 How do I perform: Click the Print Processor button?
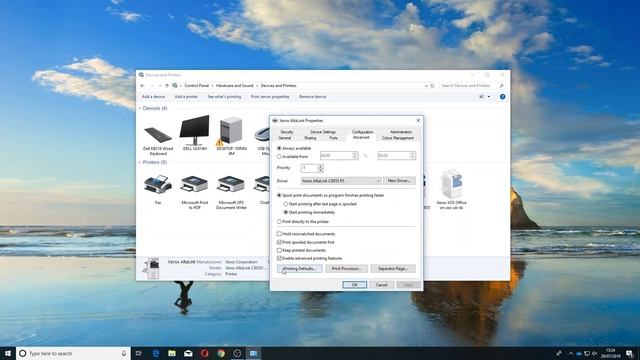tap(346, 269)
